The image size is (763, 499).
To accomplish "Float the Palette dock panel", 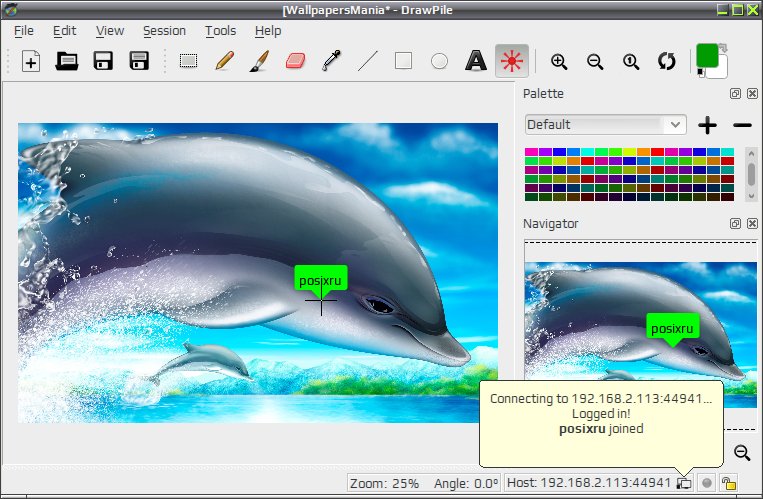I will (x=735, y=93).
